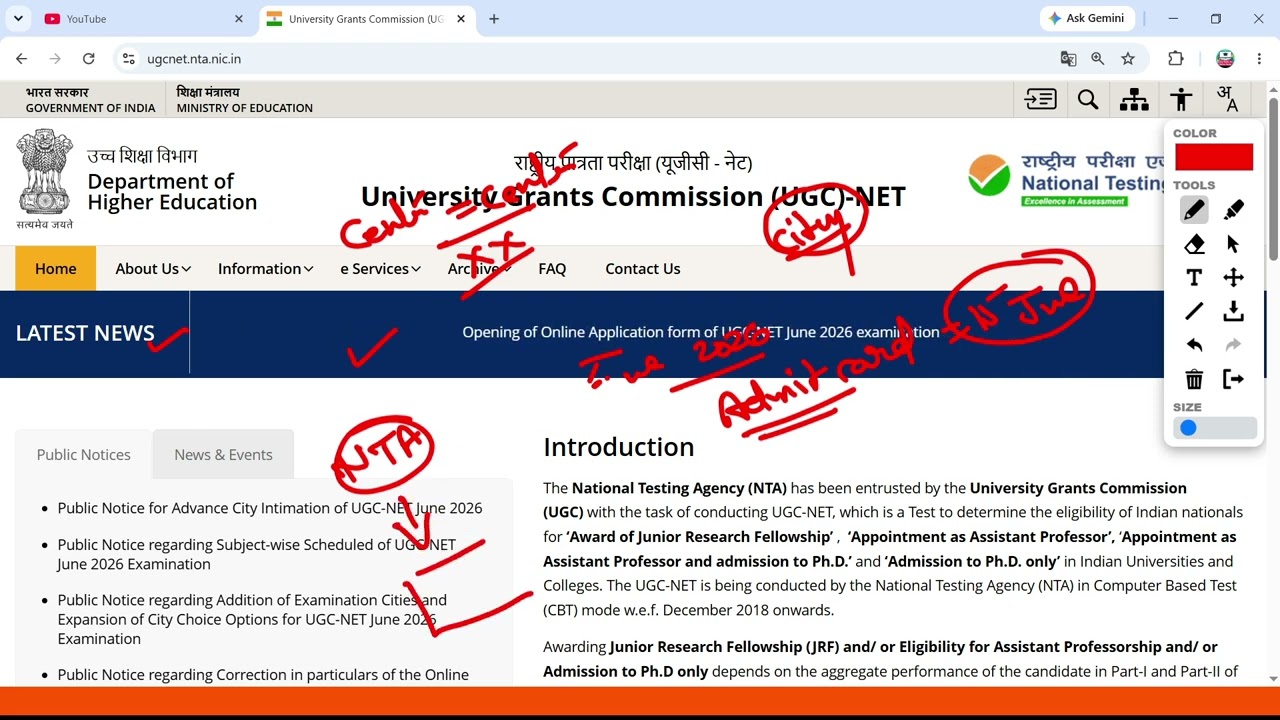Open the site search magnifier

(1088, 99)
